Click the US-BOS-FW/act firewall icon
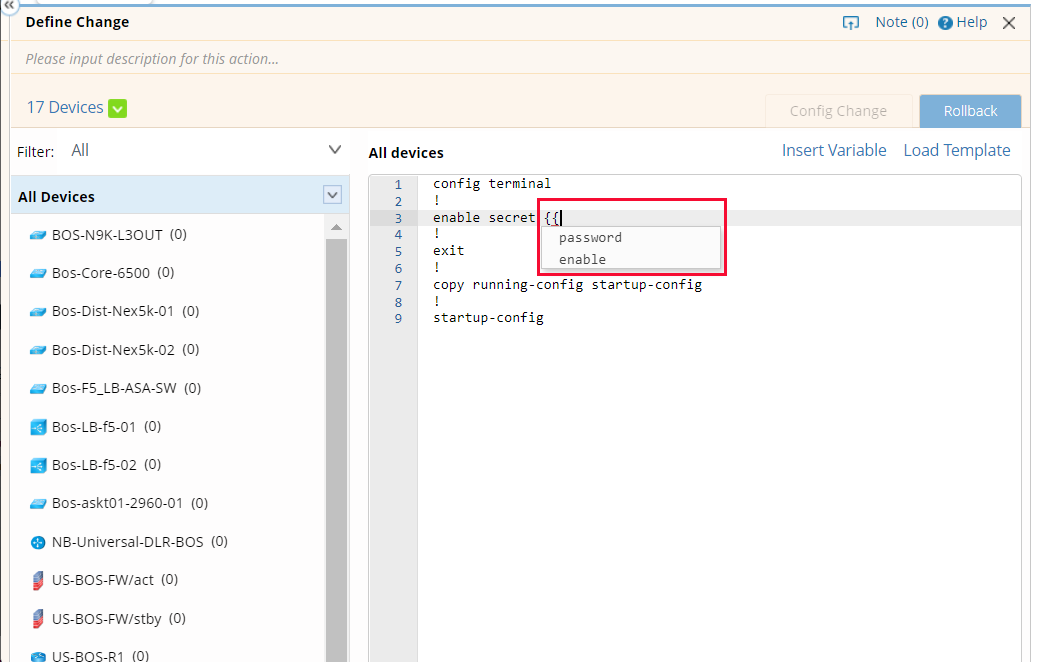This screenshot has width=1042, height=662. coord(38,580)
